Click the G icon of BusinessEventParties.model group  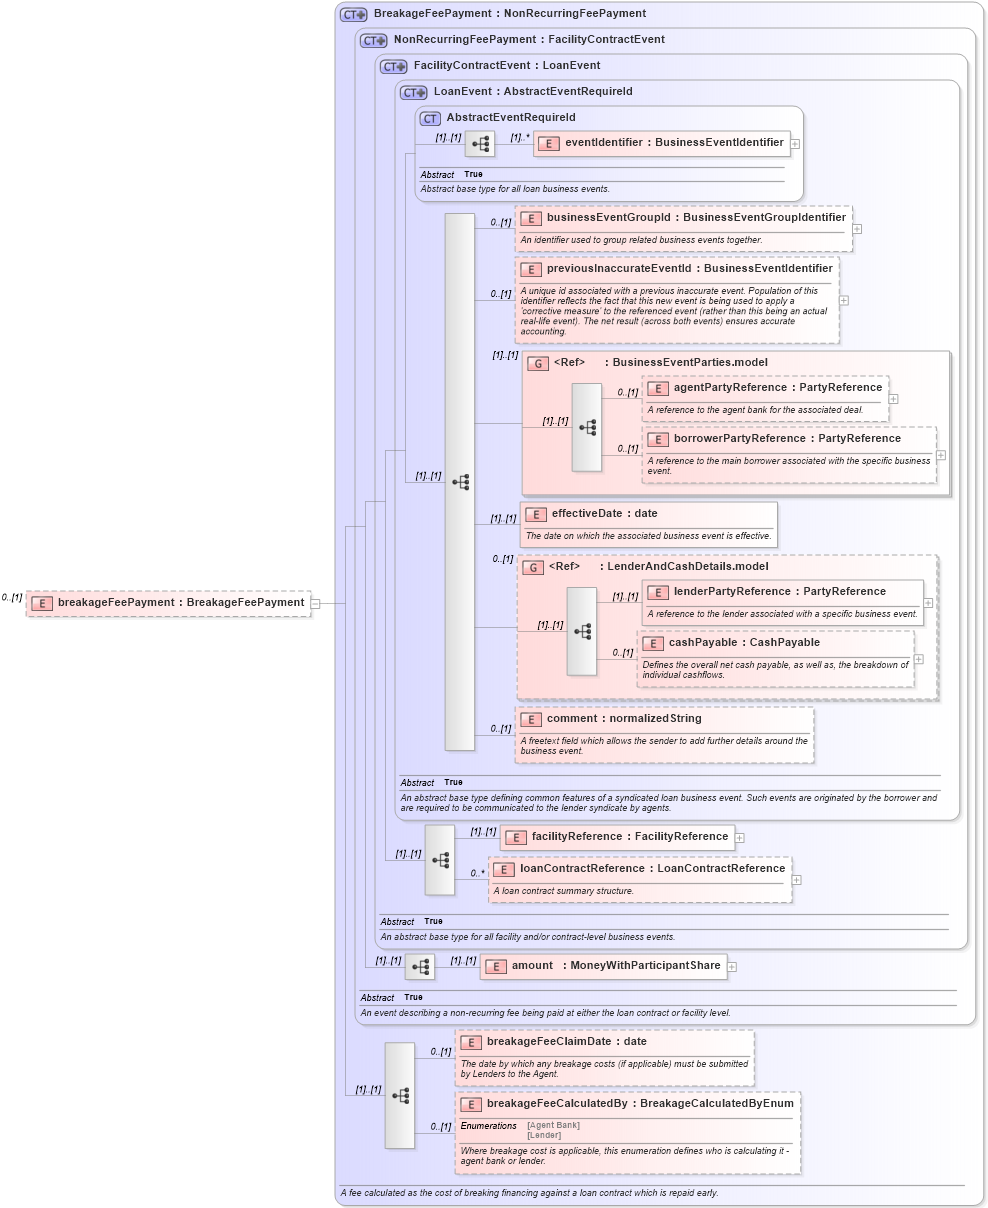point(536,362)
